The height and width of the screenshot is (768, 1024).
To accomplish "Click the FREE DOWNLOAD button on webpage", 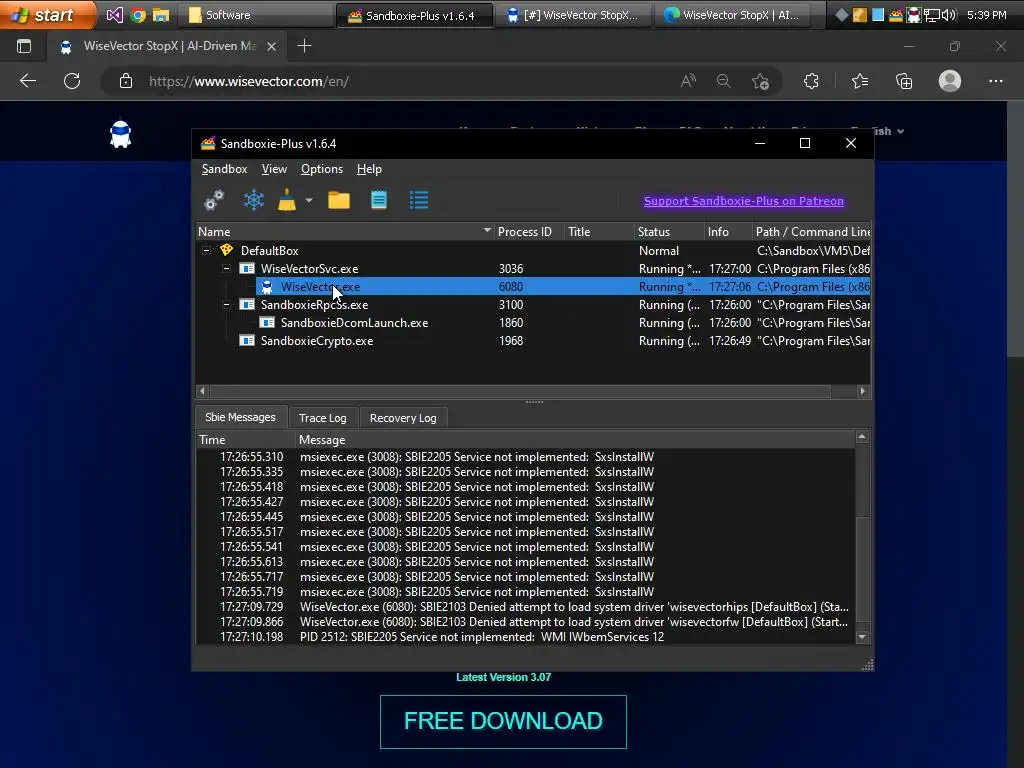I will click(504, 722).
